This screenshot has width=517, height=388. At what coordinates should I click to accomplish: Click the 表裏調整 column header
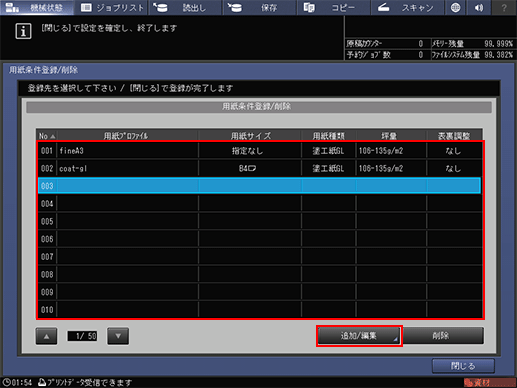click(454, 136)
